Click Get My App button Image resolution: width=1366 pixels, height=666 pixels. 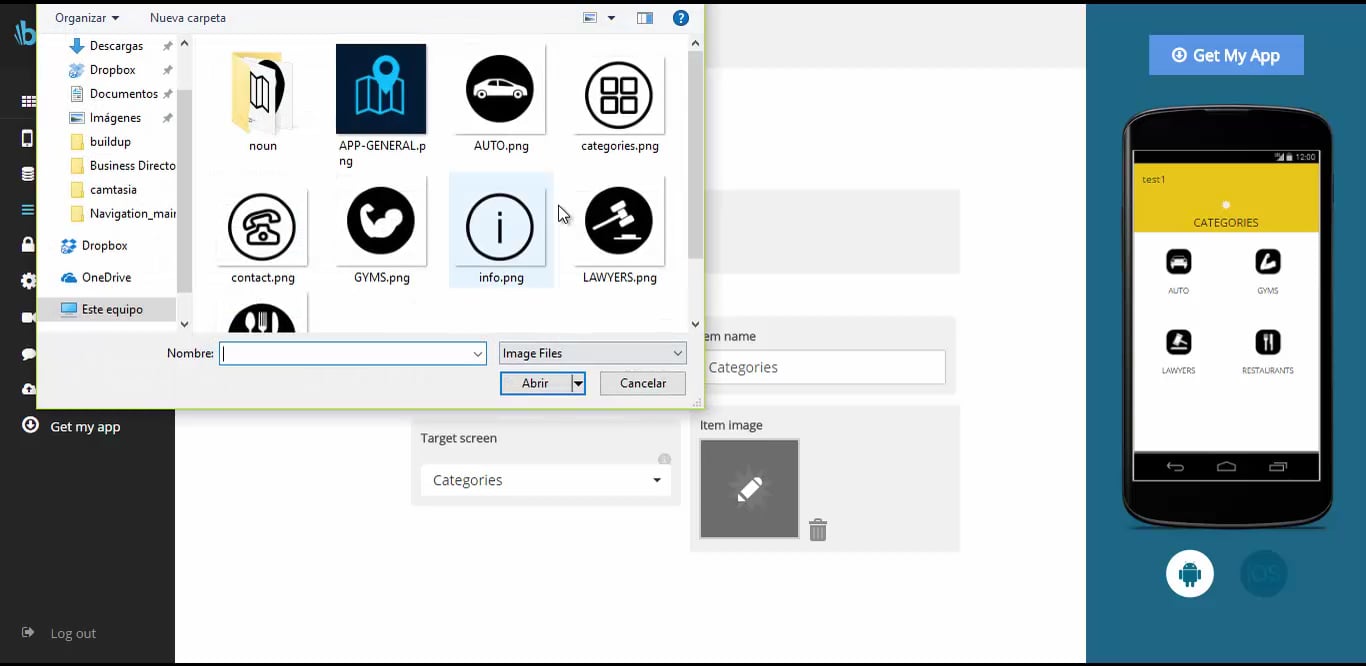(1226, 55)
